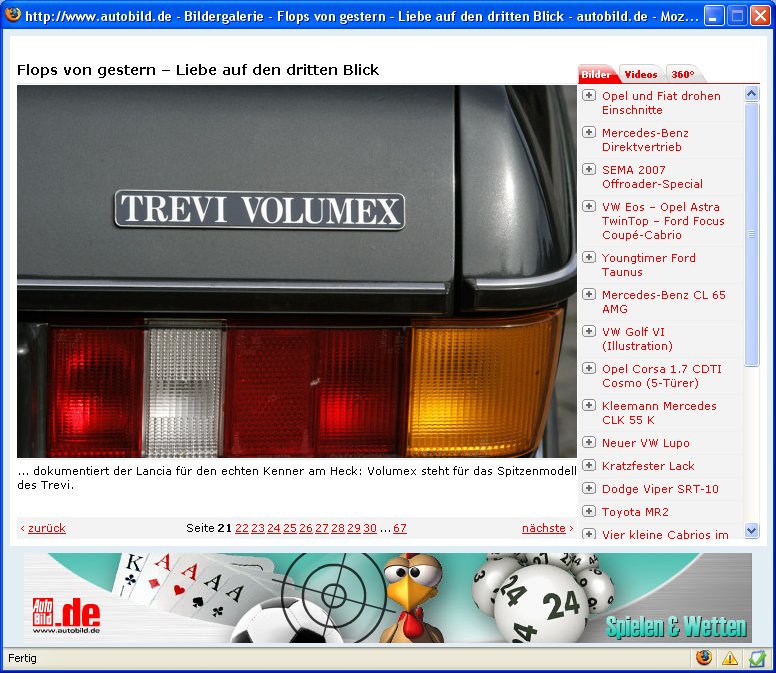Expand plus icon next to Youngtimer Ford Taunus
Viewport: 776px width, 673px height.
588,257
